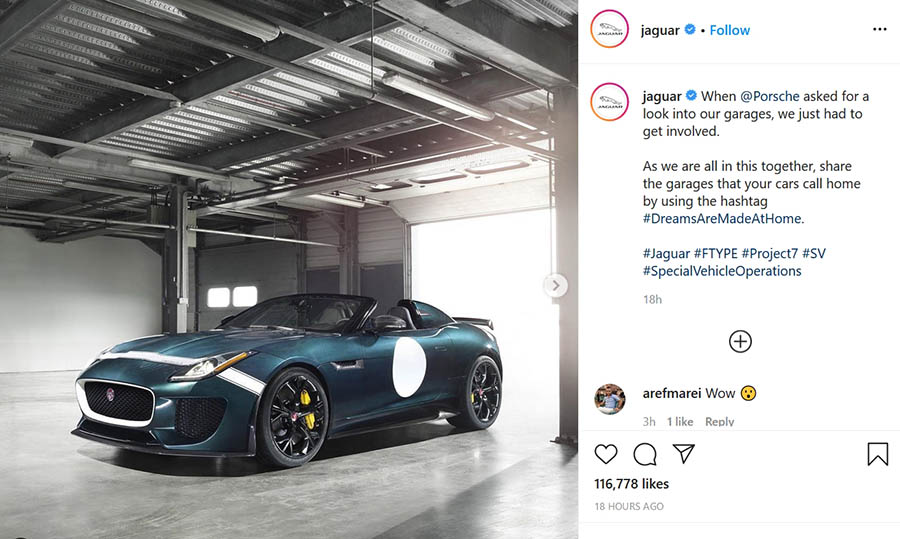Click the jaguar username in the header
Screen dimensions: 900x539
pos(660,30)
